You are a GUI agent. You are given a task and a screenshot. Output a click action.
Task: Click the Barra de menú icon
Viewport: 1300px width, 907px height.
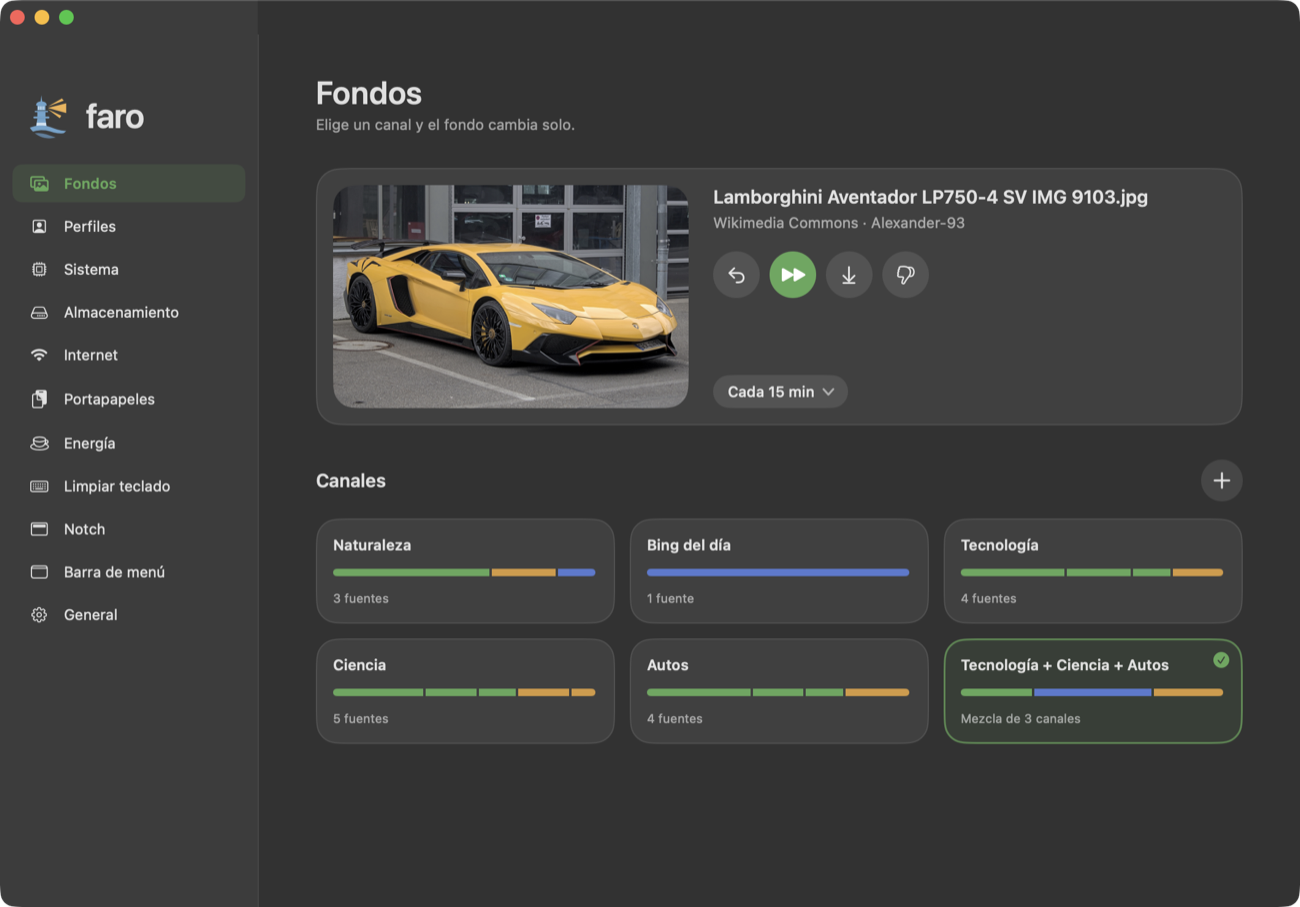[39, 572]
